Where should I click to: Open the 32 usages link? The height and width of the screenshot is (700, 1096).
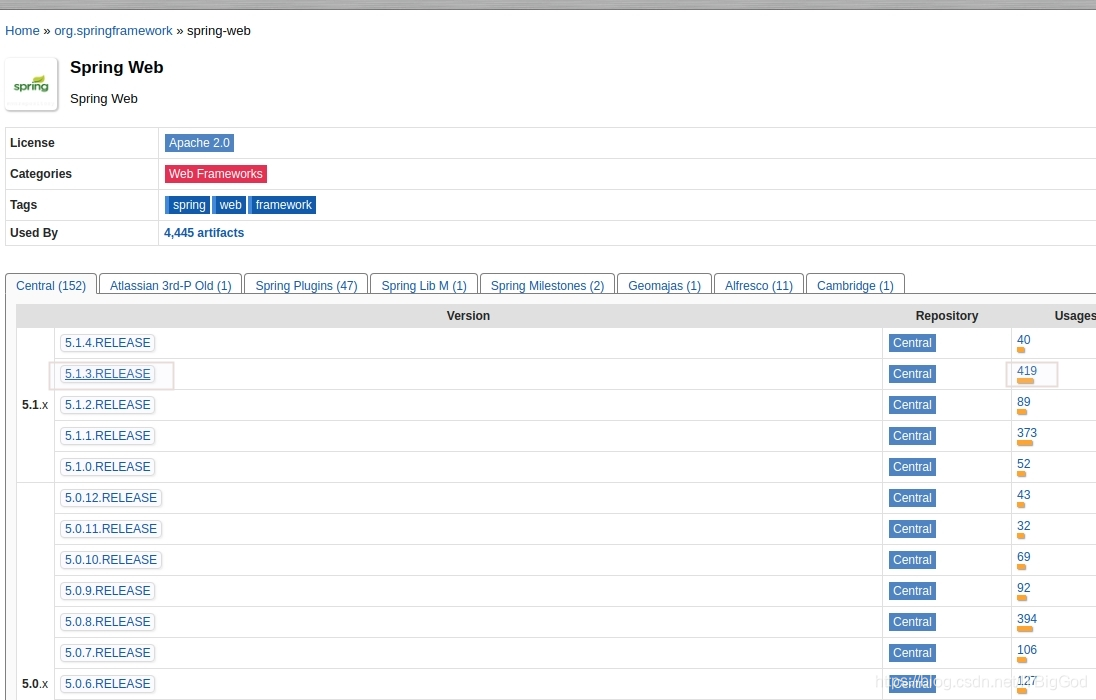tap(1023, 526)
